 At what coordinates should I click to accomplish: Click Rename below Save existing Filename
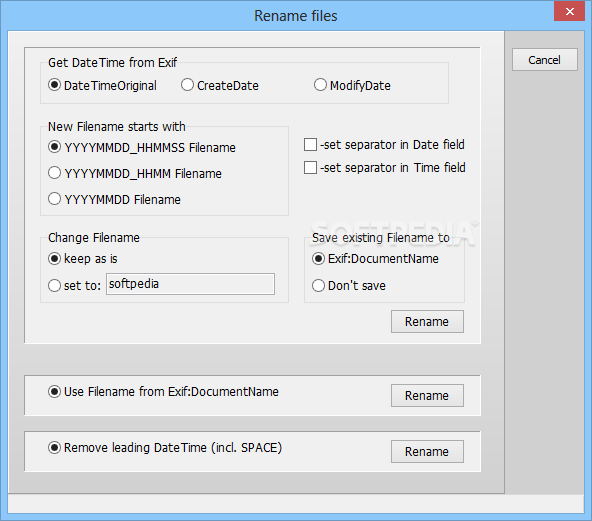[x=427, y=322]
